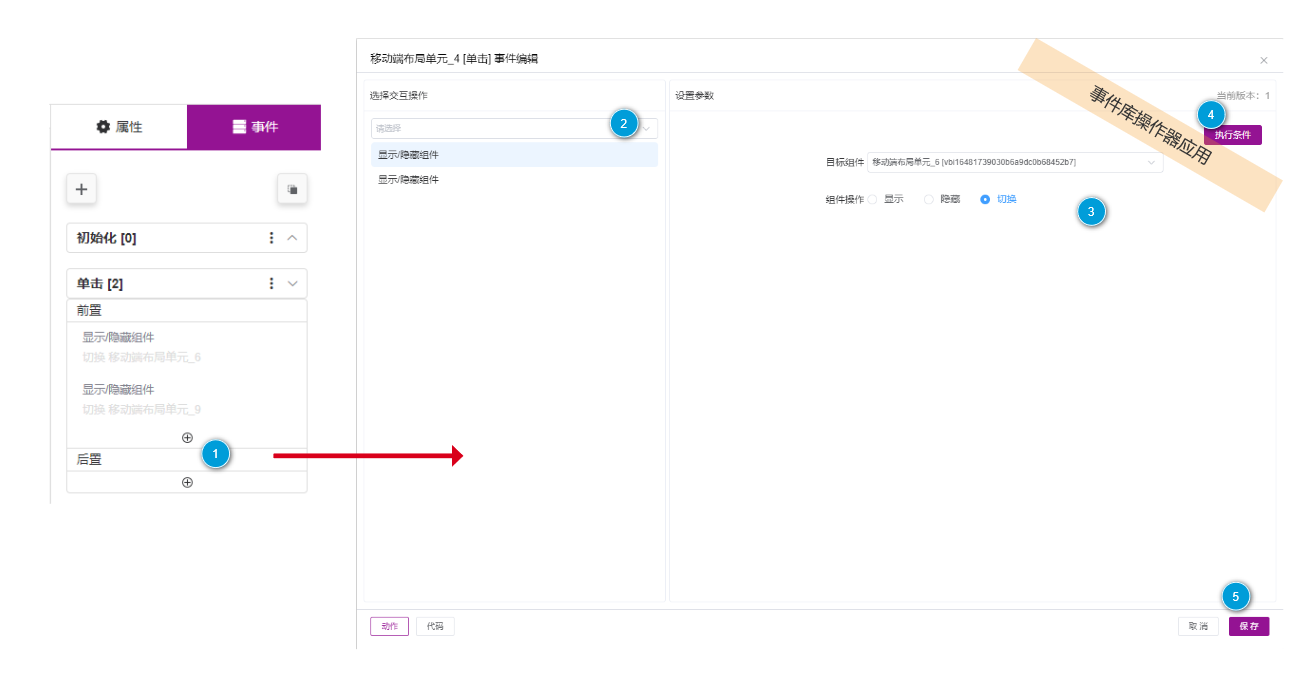Click the copy events icon button

click(x=292, y=189)
